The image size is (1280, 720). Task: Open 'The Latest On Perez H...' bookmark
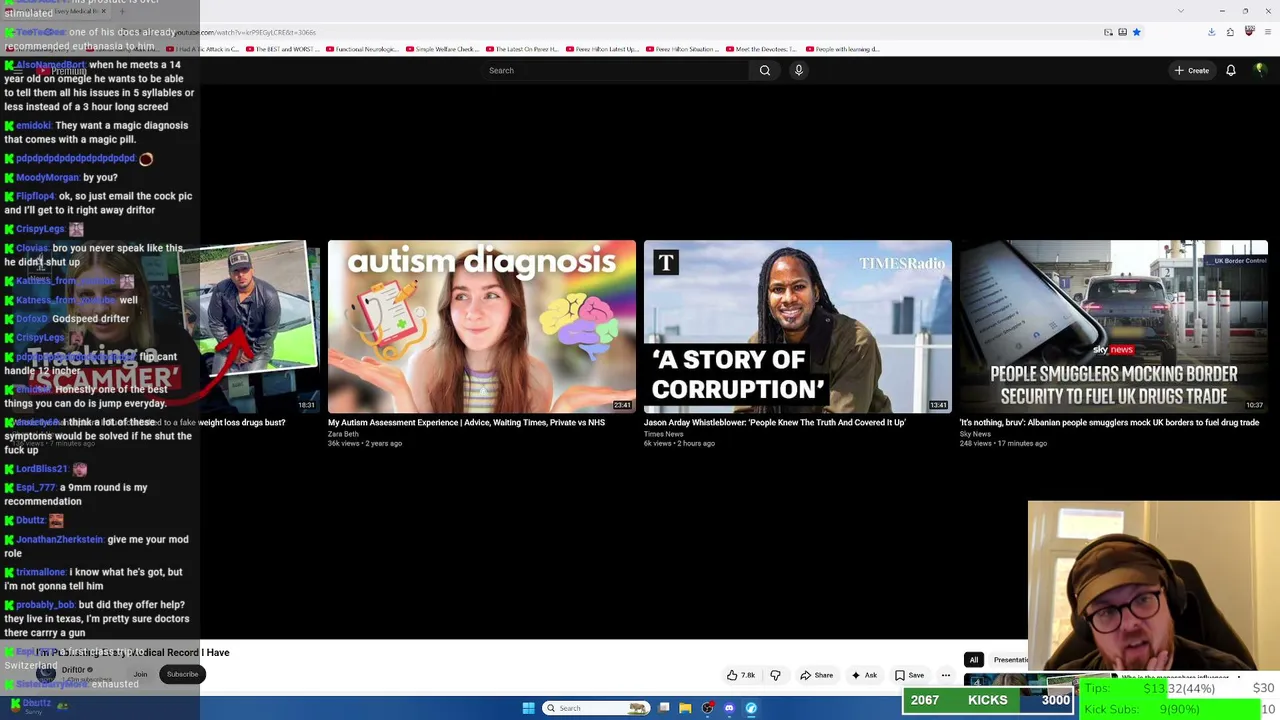(x=522, y=49)
